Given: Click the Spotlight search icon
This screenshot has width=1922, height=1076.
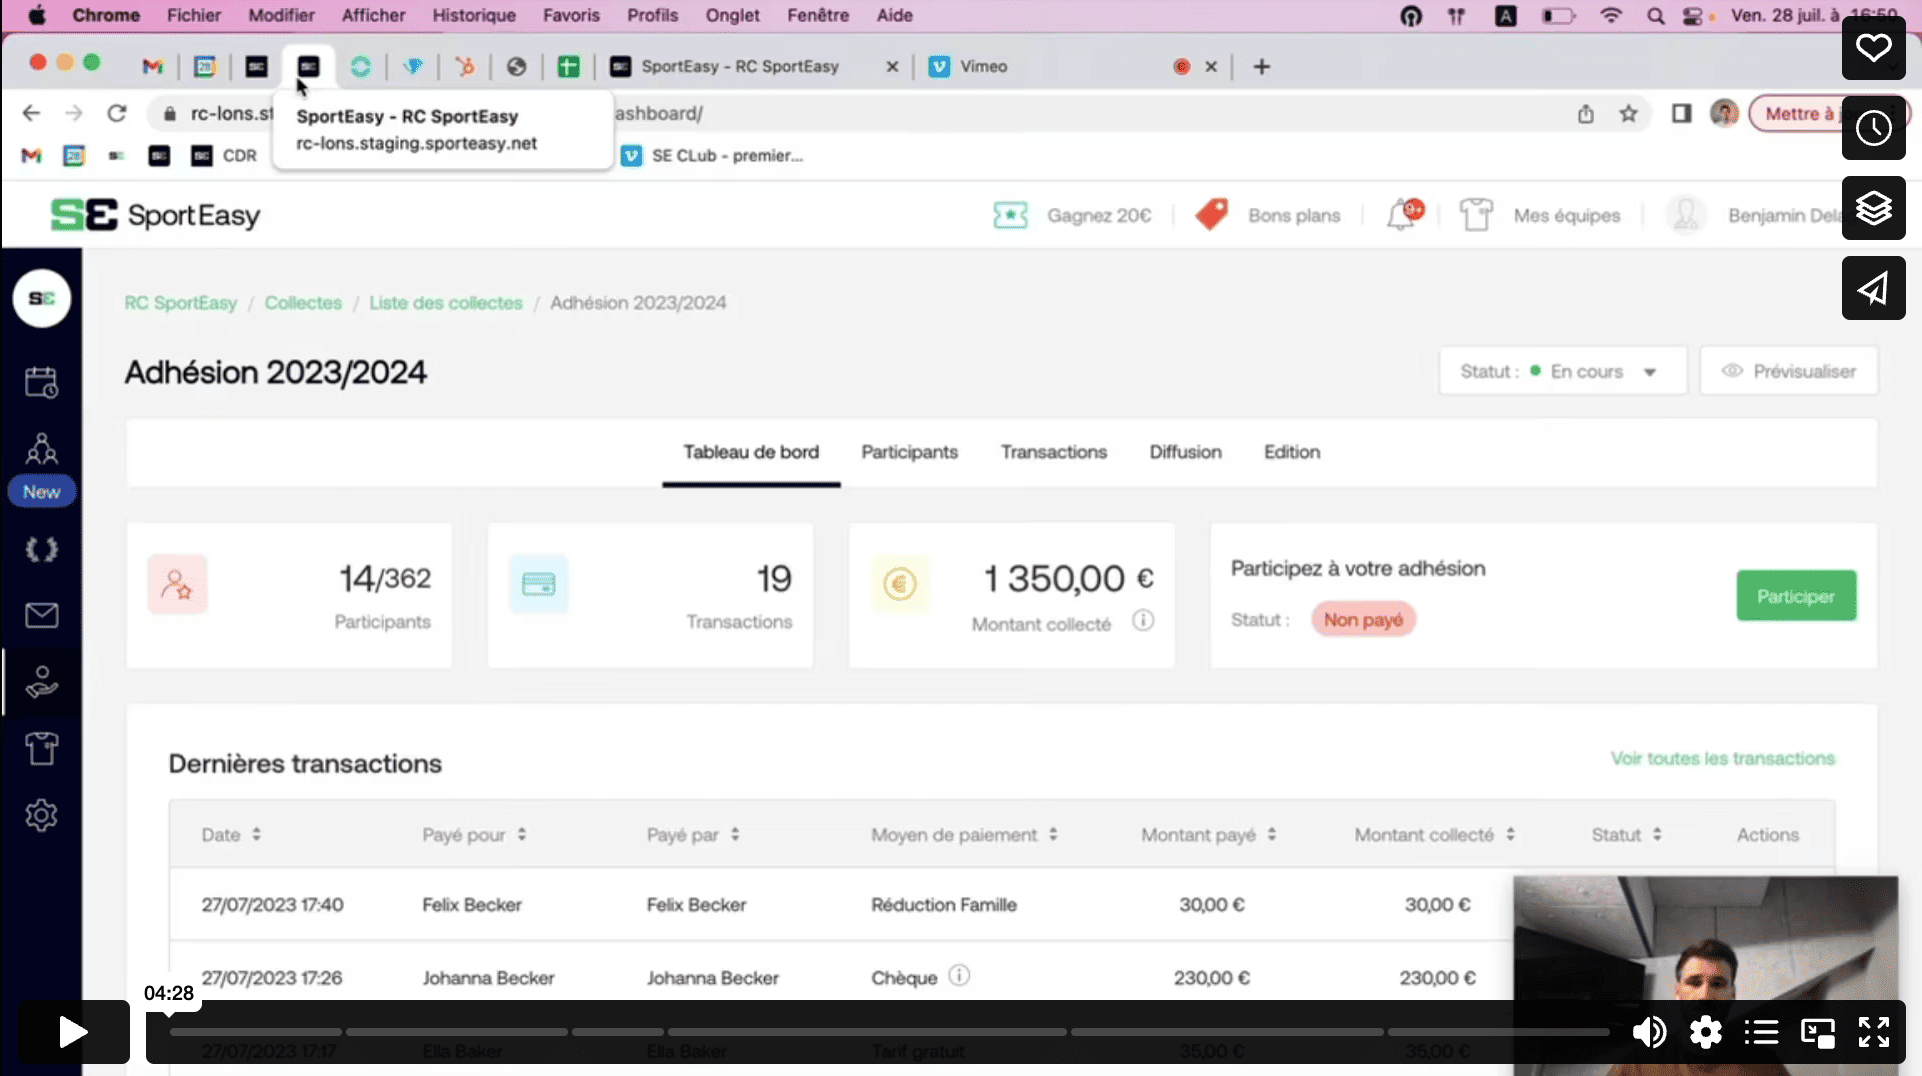Looking at the screenshot, I should [x=1656, y=15].
